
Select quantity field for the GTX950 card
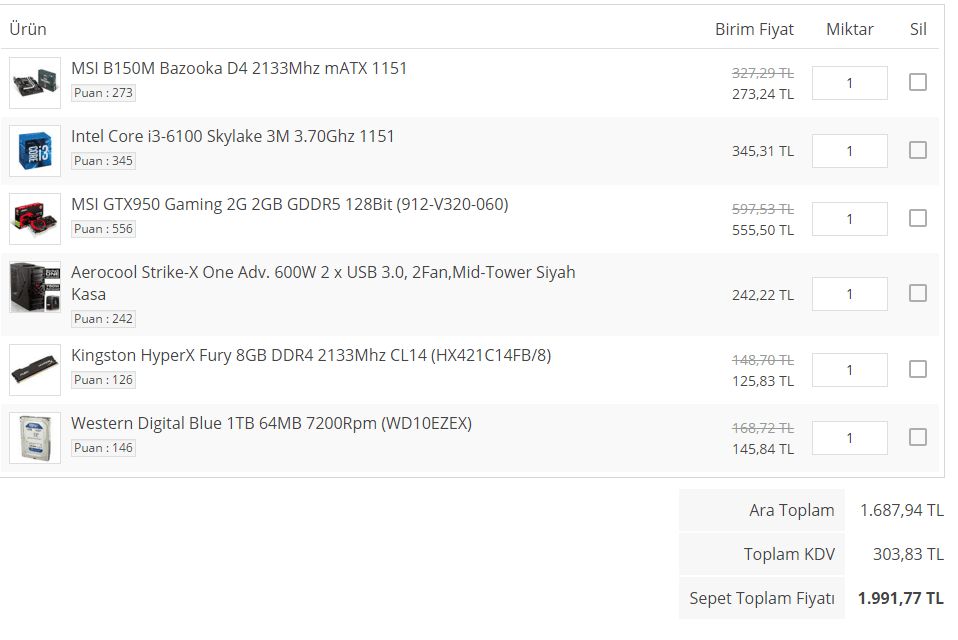click(849, 219)
